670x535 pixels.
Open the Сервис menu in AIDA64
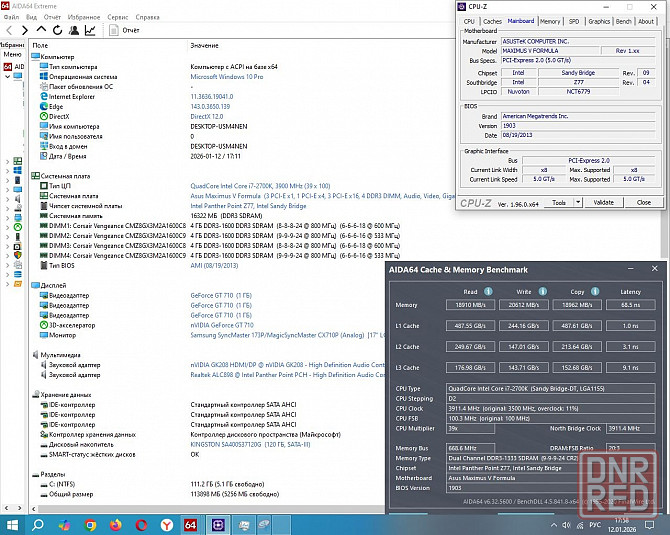click(x=118, y=17)
